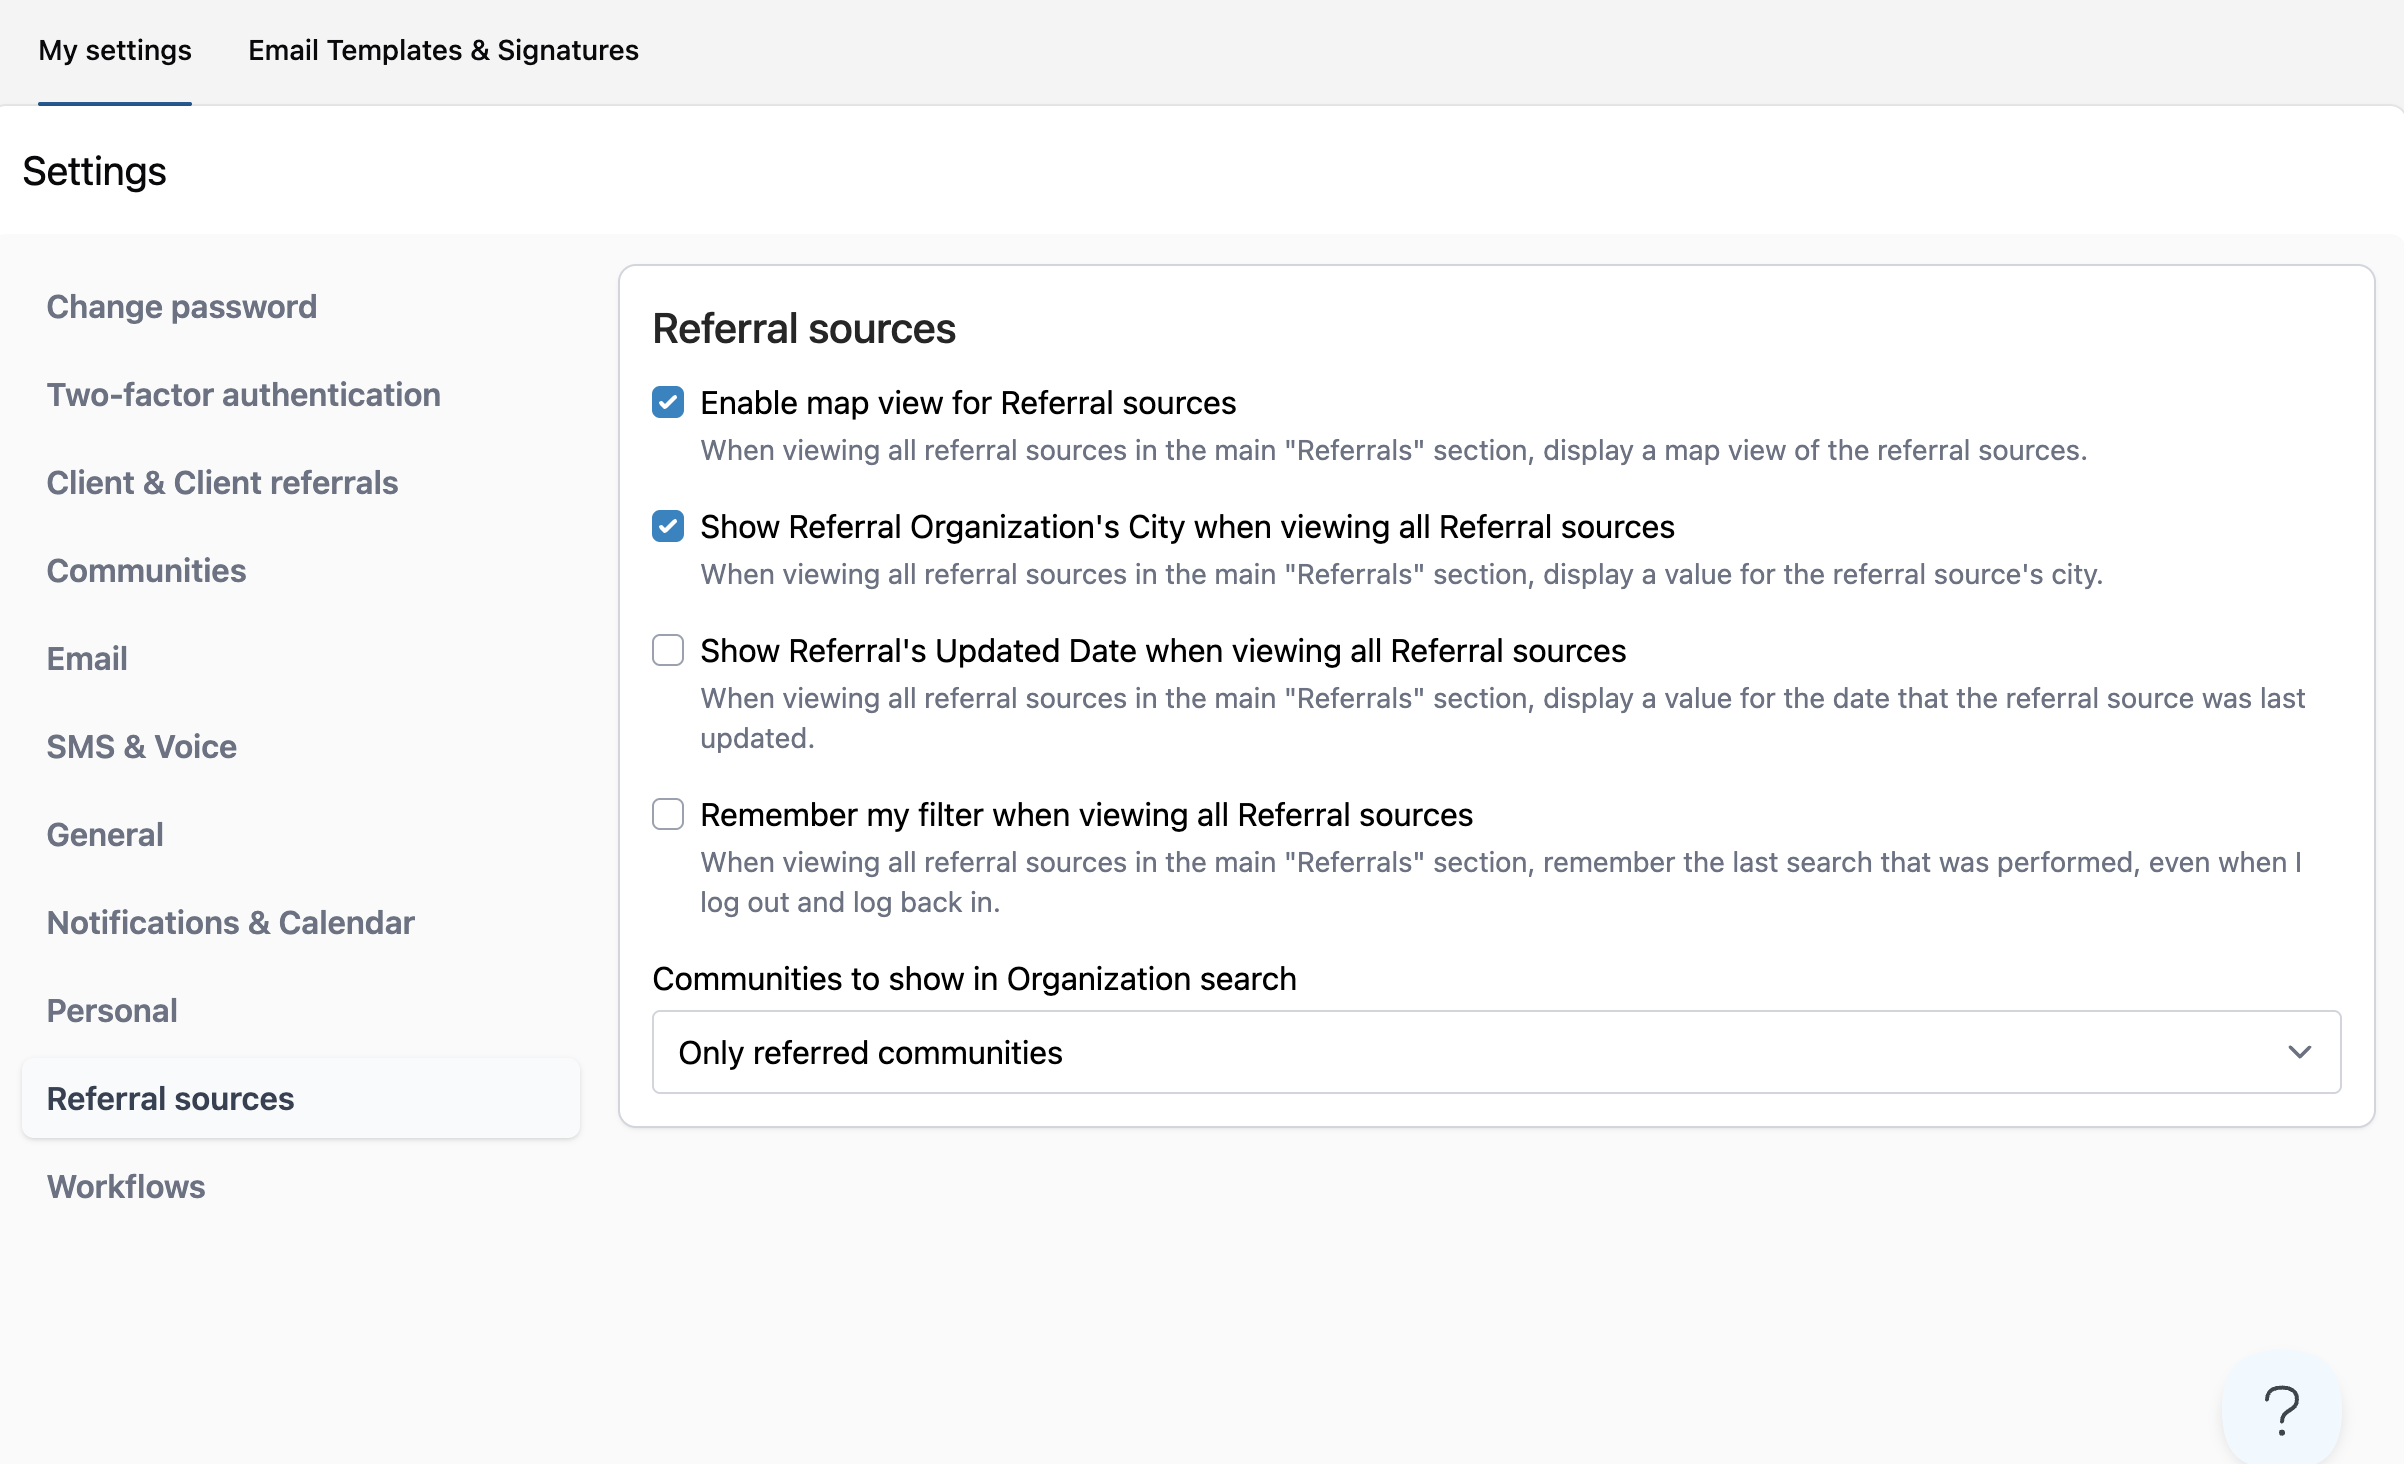Open Notifications & Calendar settings
This screenshot has width=2404, height=1464.
[231, 923]
